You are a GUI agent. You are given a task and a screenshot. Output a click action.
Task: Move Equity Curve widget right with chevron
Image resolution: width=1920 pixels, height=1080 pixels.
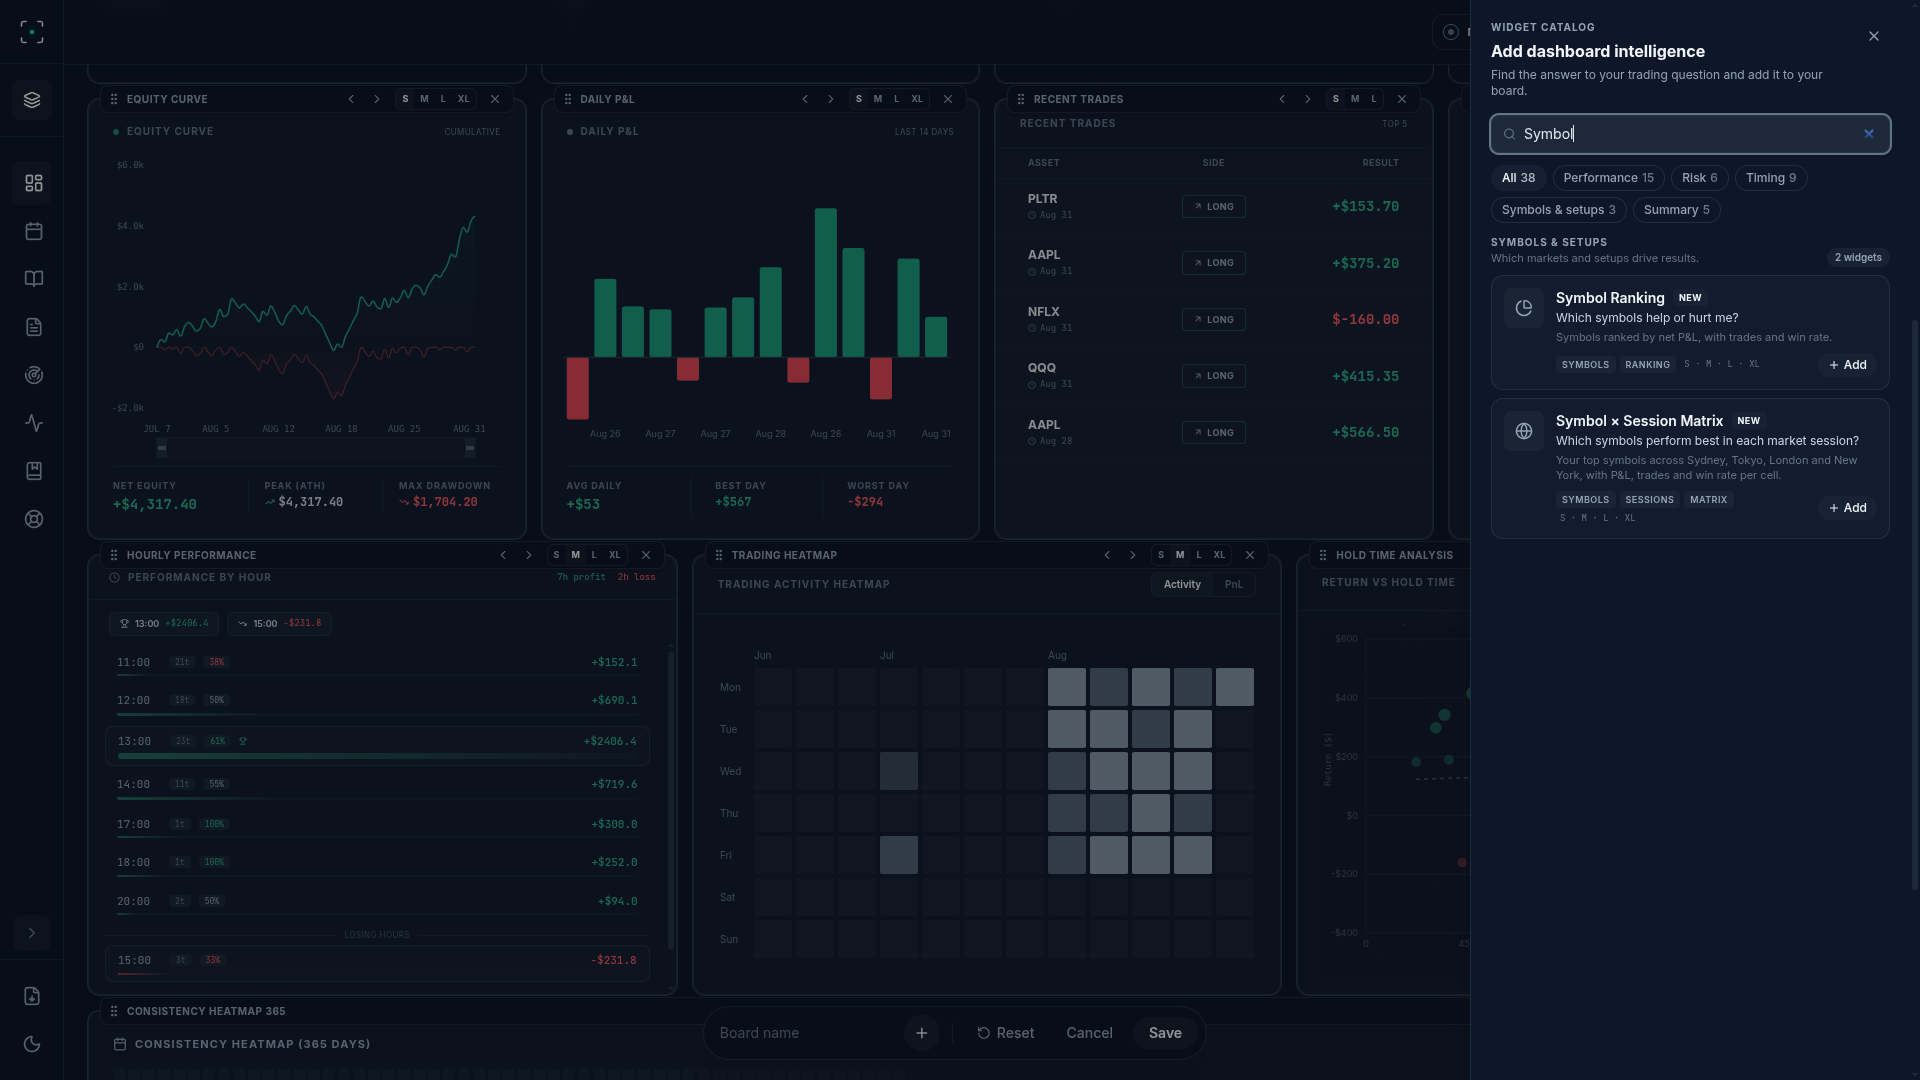pyautogui.click(x=377, y=99)
